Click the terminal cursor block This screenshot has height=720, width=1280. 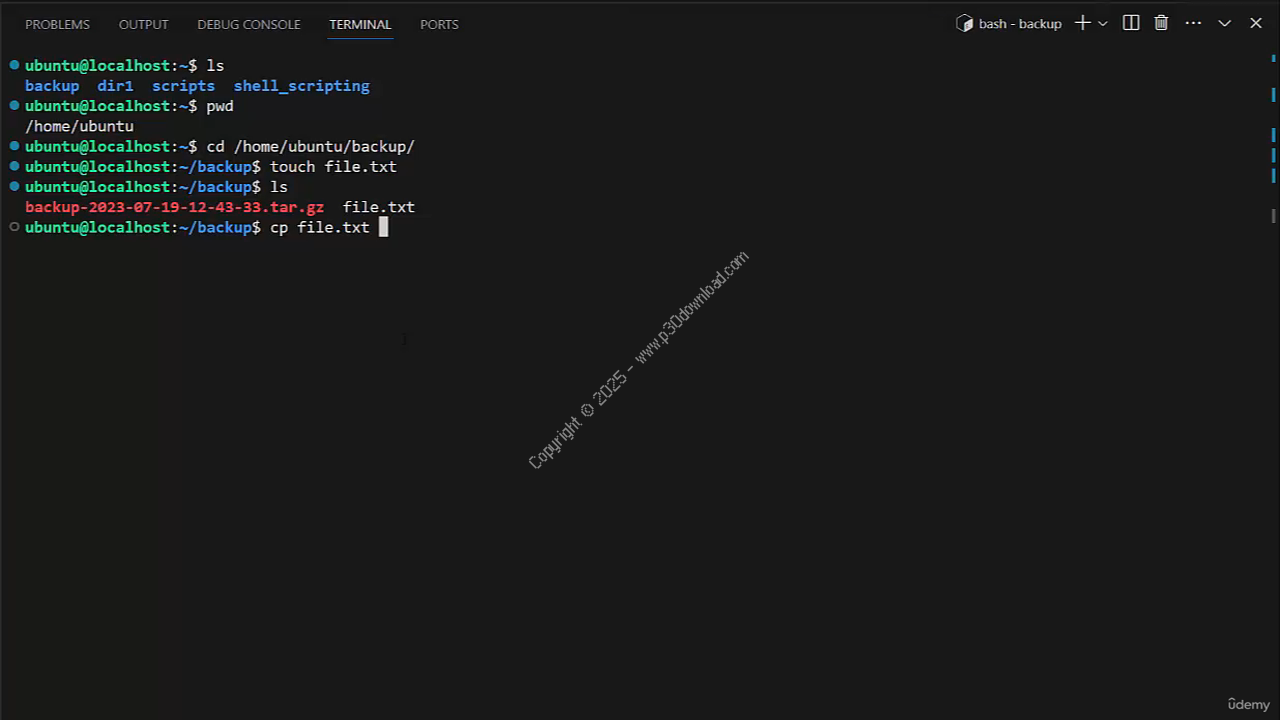click(383, 227)
